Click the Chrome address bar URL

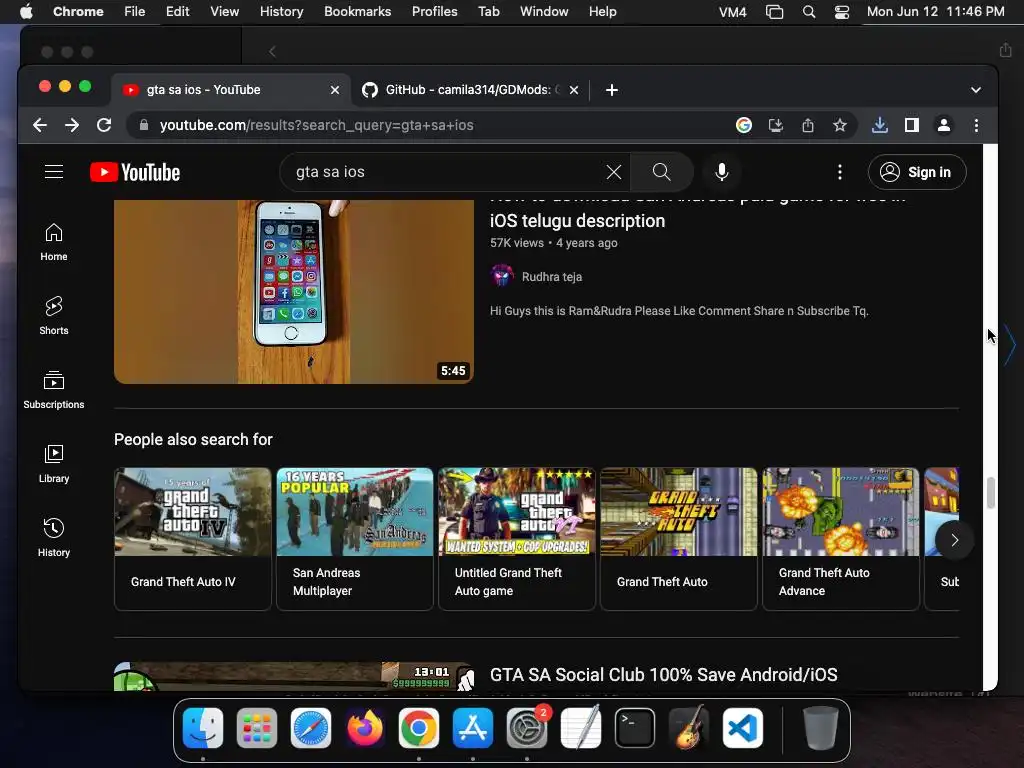tap(317, 125)
